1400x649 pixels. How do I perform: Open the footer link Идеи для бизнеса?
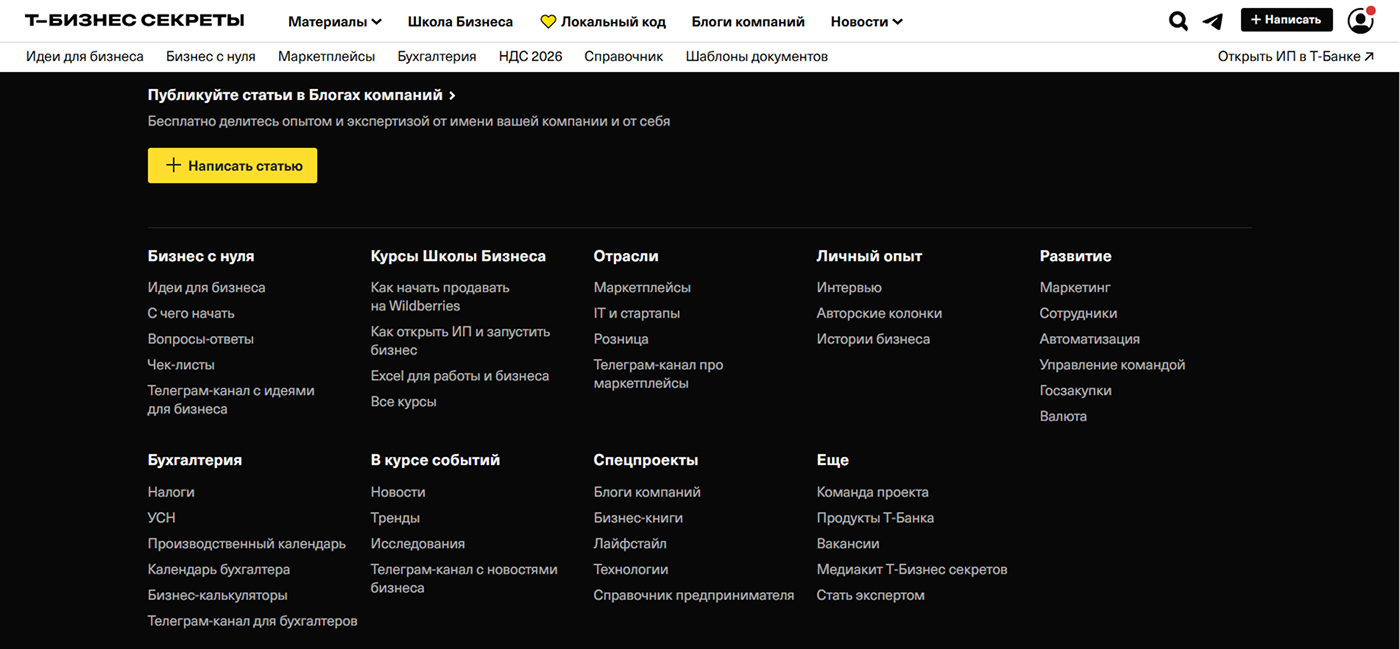207,287
